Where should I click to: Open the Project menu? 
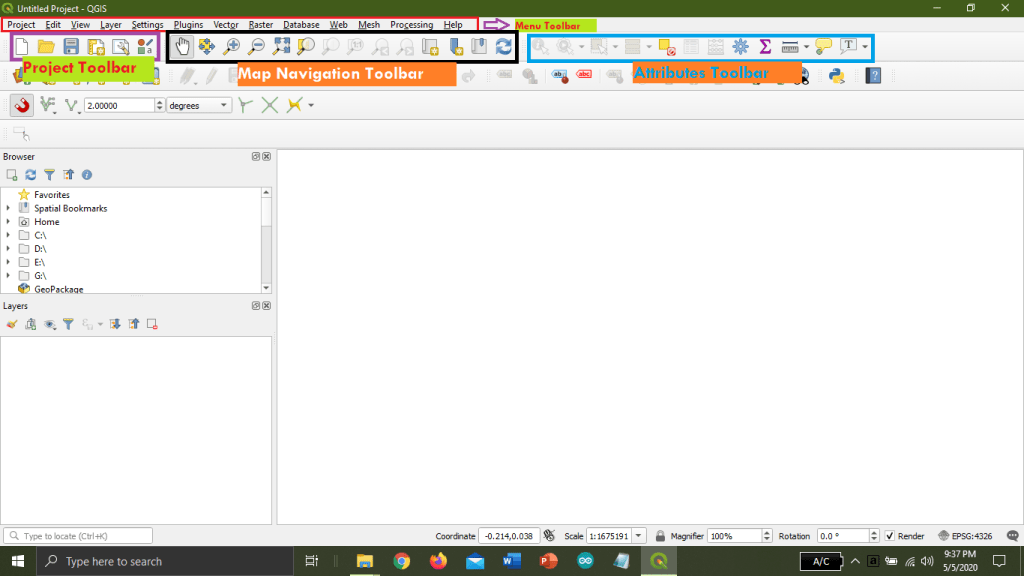pos(21,25)
